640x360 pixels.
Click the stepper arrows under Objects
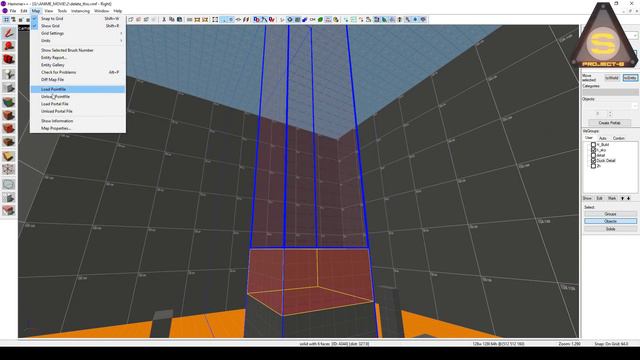coord(610,114)
